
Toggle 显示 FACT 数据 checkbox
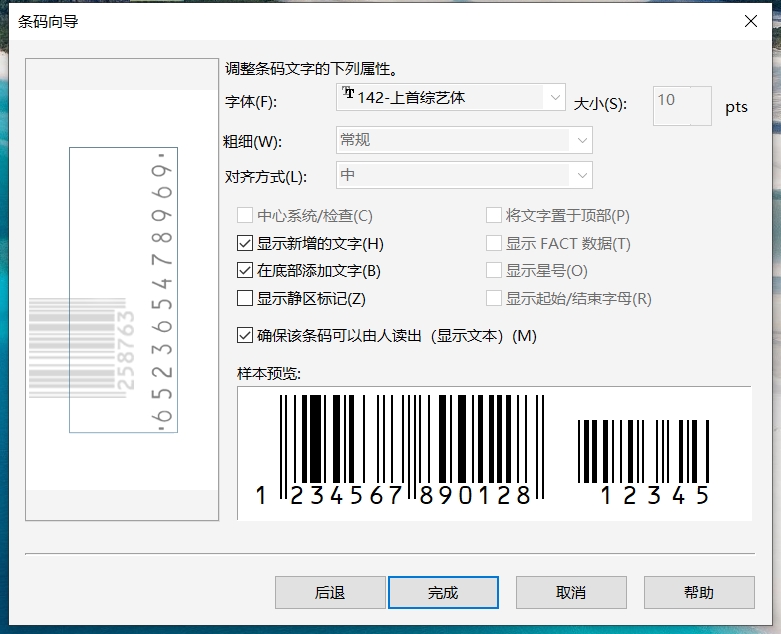(494, 244)
